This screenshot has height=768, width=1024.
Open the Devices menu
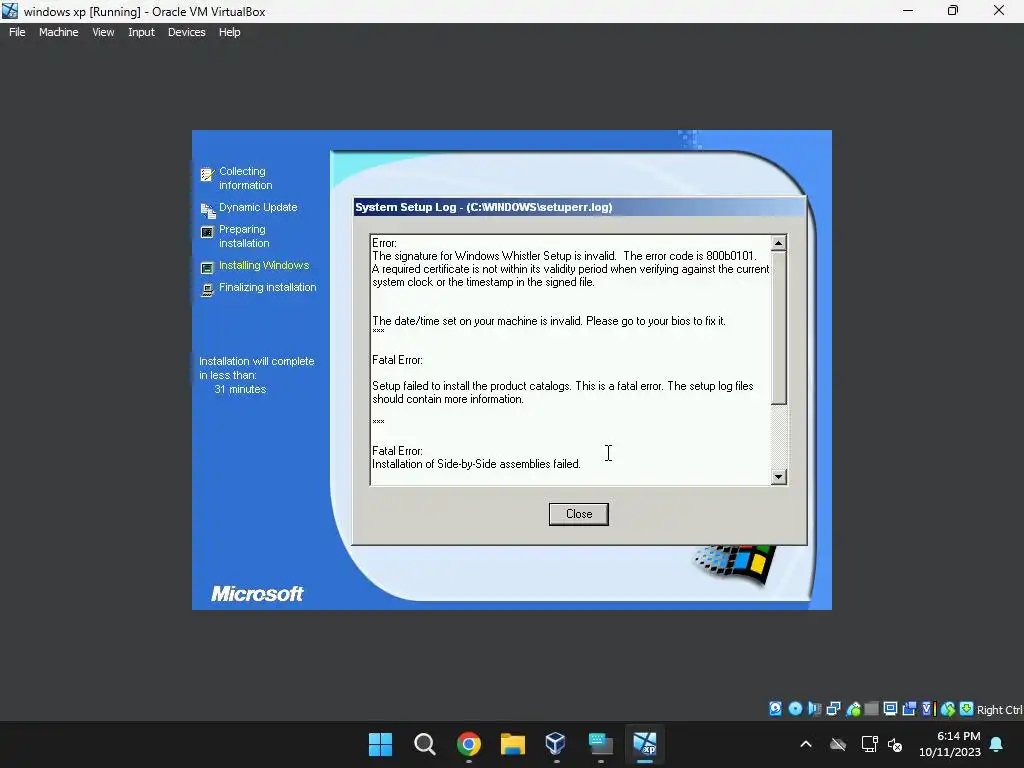coord(187,32)
